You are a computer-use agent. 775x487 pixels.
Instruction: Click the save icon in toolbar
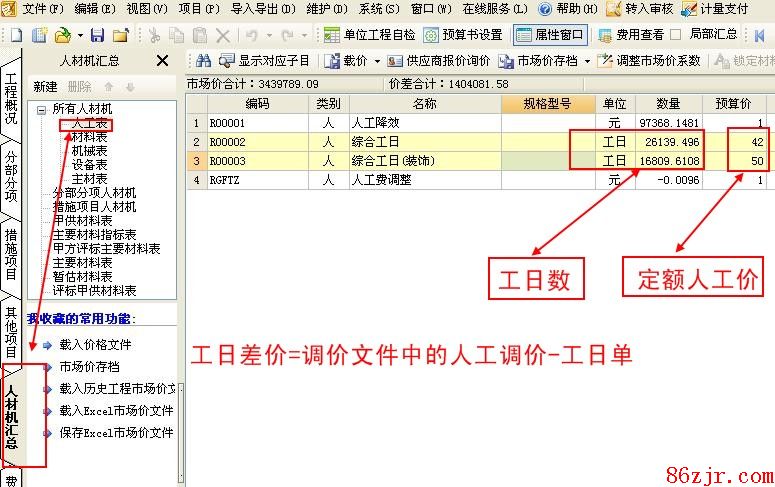click(x=97, y=35)
